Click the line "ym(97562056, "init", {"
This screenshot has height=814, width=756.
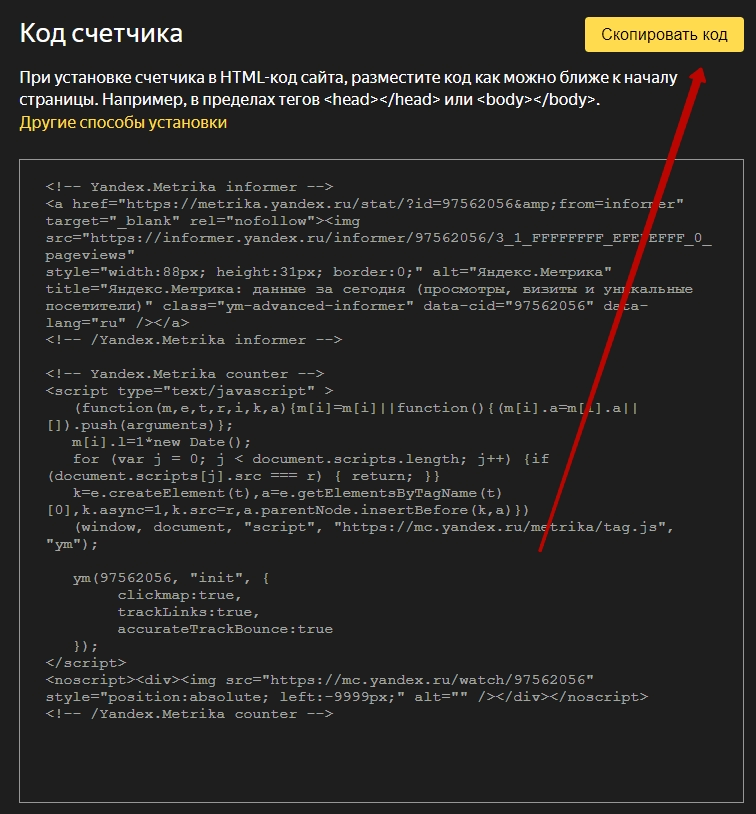pos(171,578)
